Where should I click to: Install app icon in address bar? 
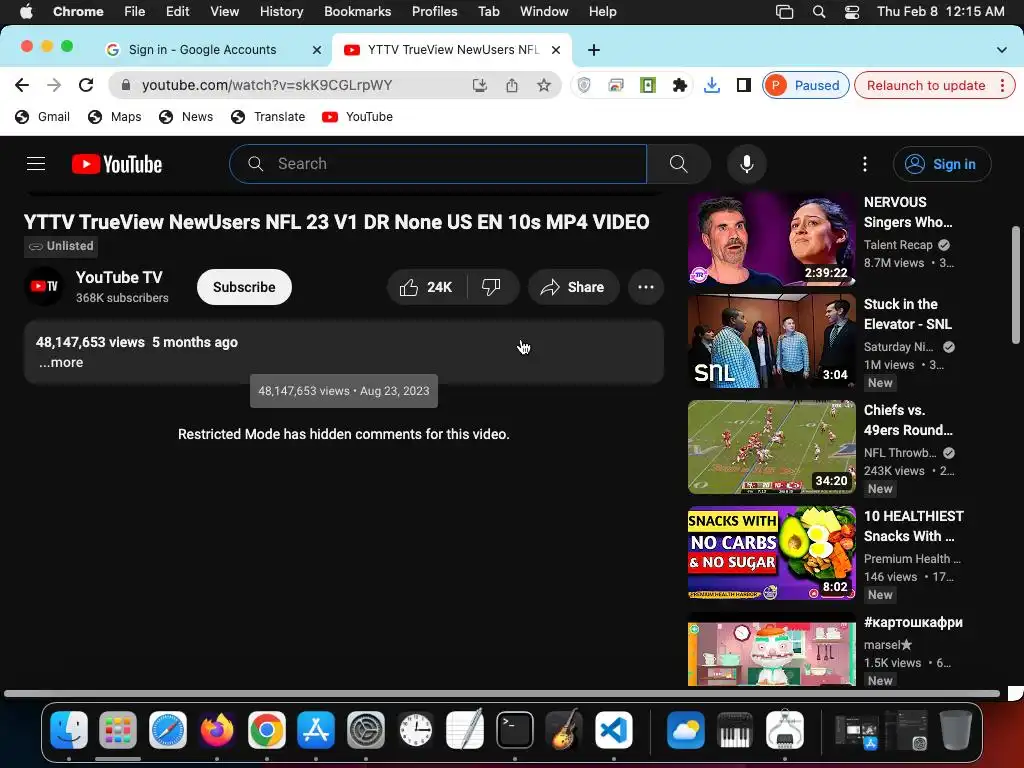pyautogui.click(x=480, y=85)
